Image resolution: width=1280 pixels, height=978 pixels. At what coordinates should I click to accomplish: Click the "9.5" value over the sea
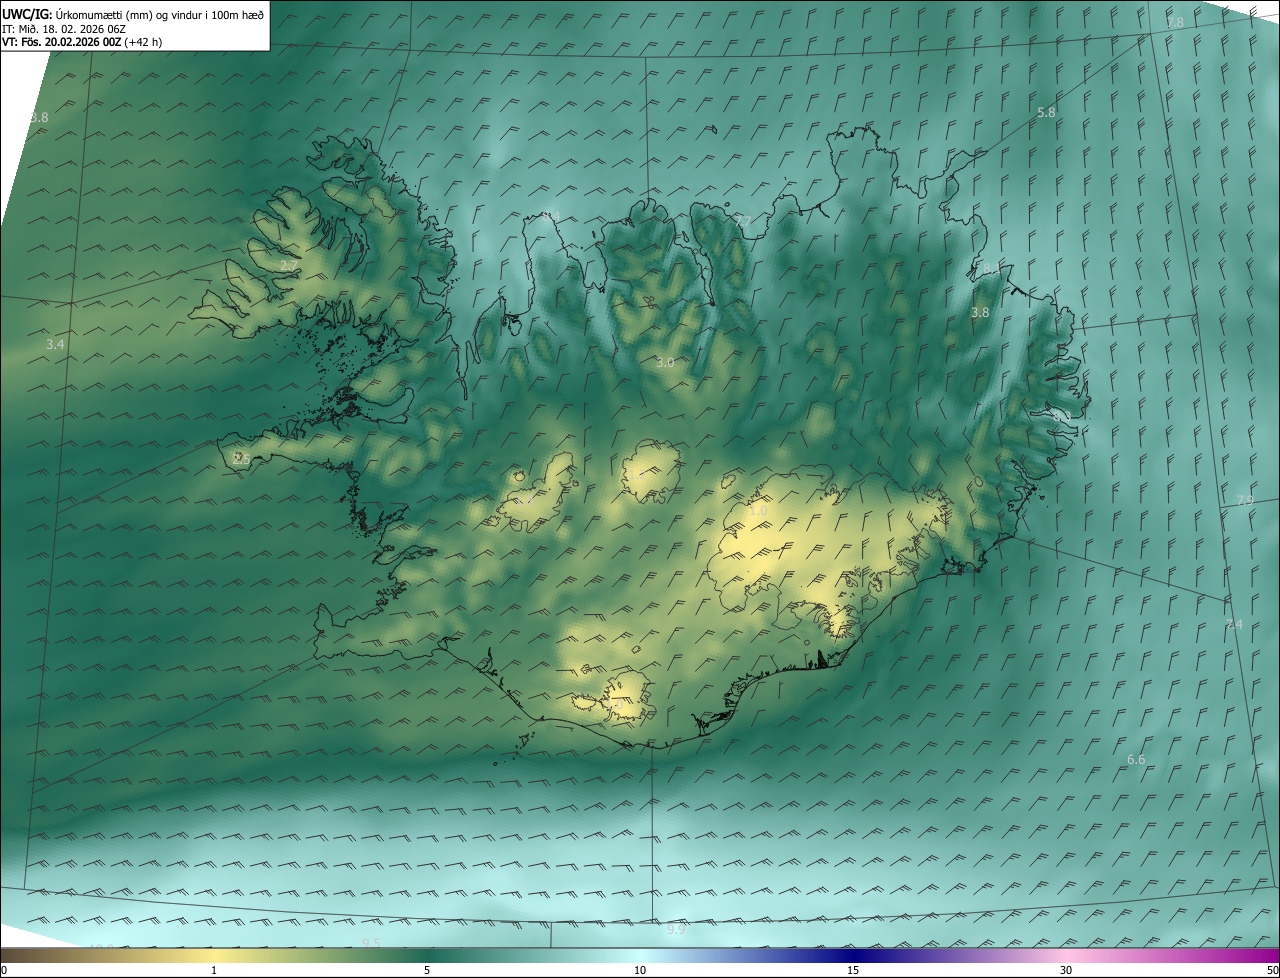tap(371, 942)
